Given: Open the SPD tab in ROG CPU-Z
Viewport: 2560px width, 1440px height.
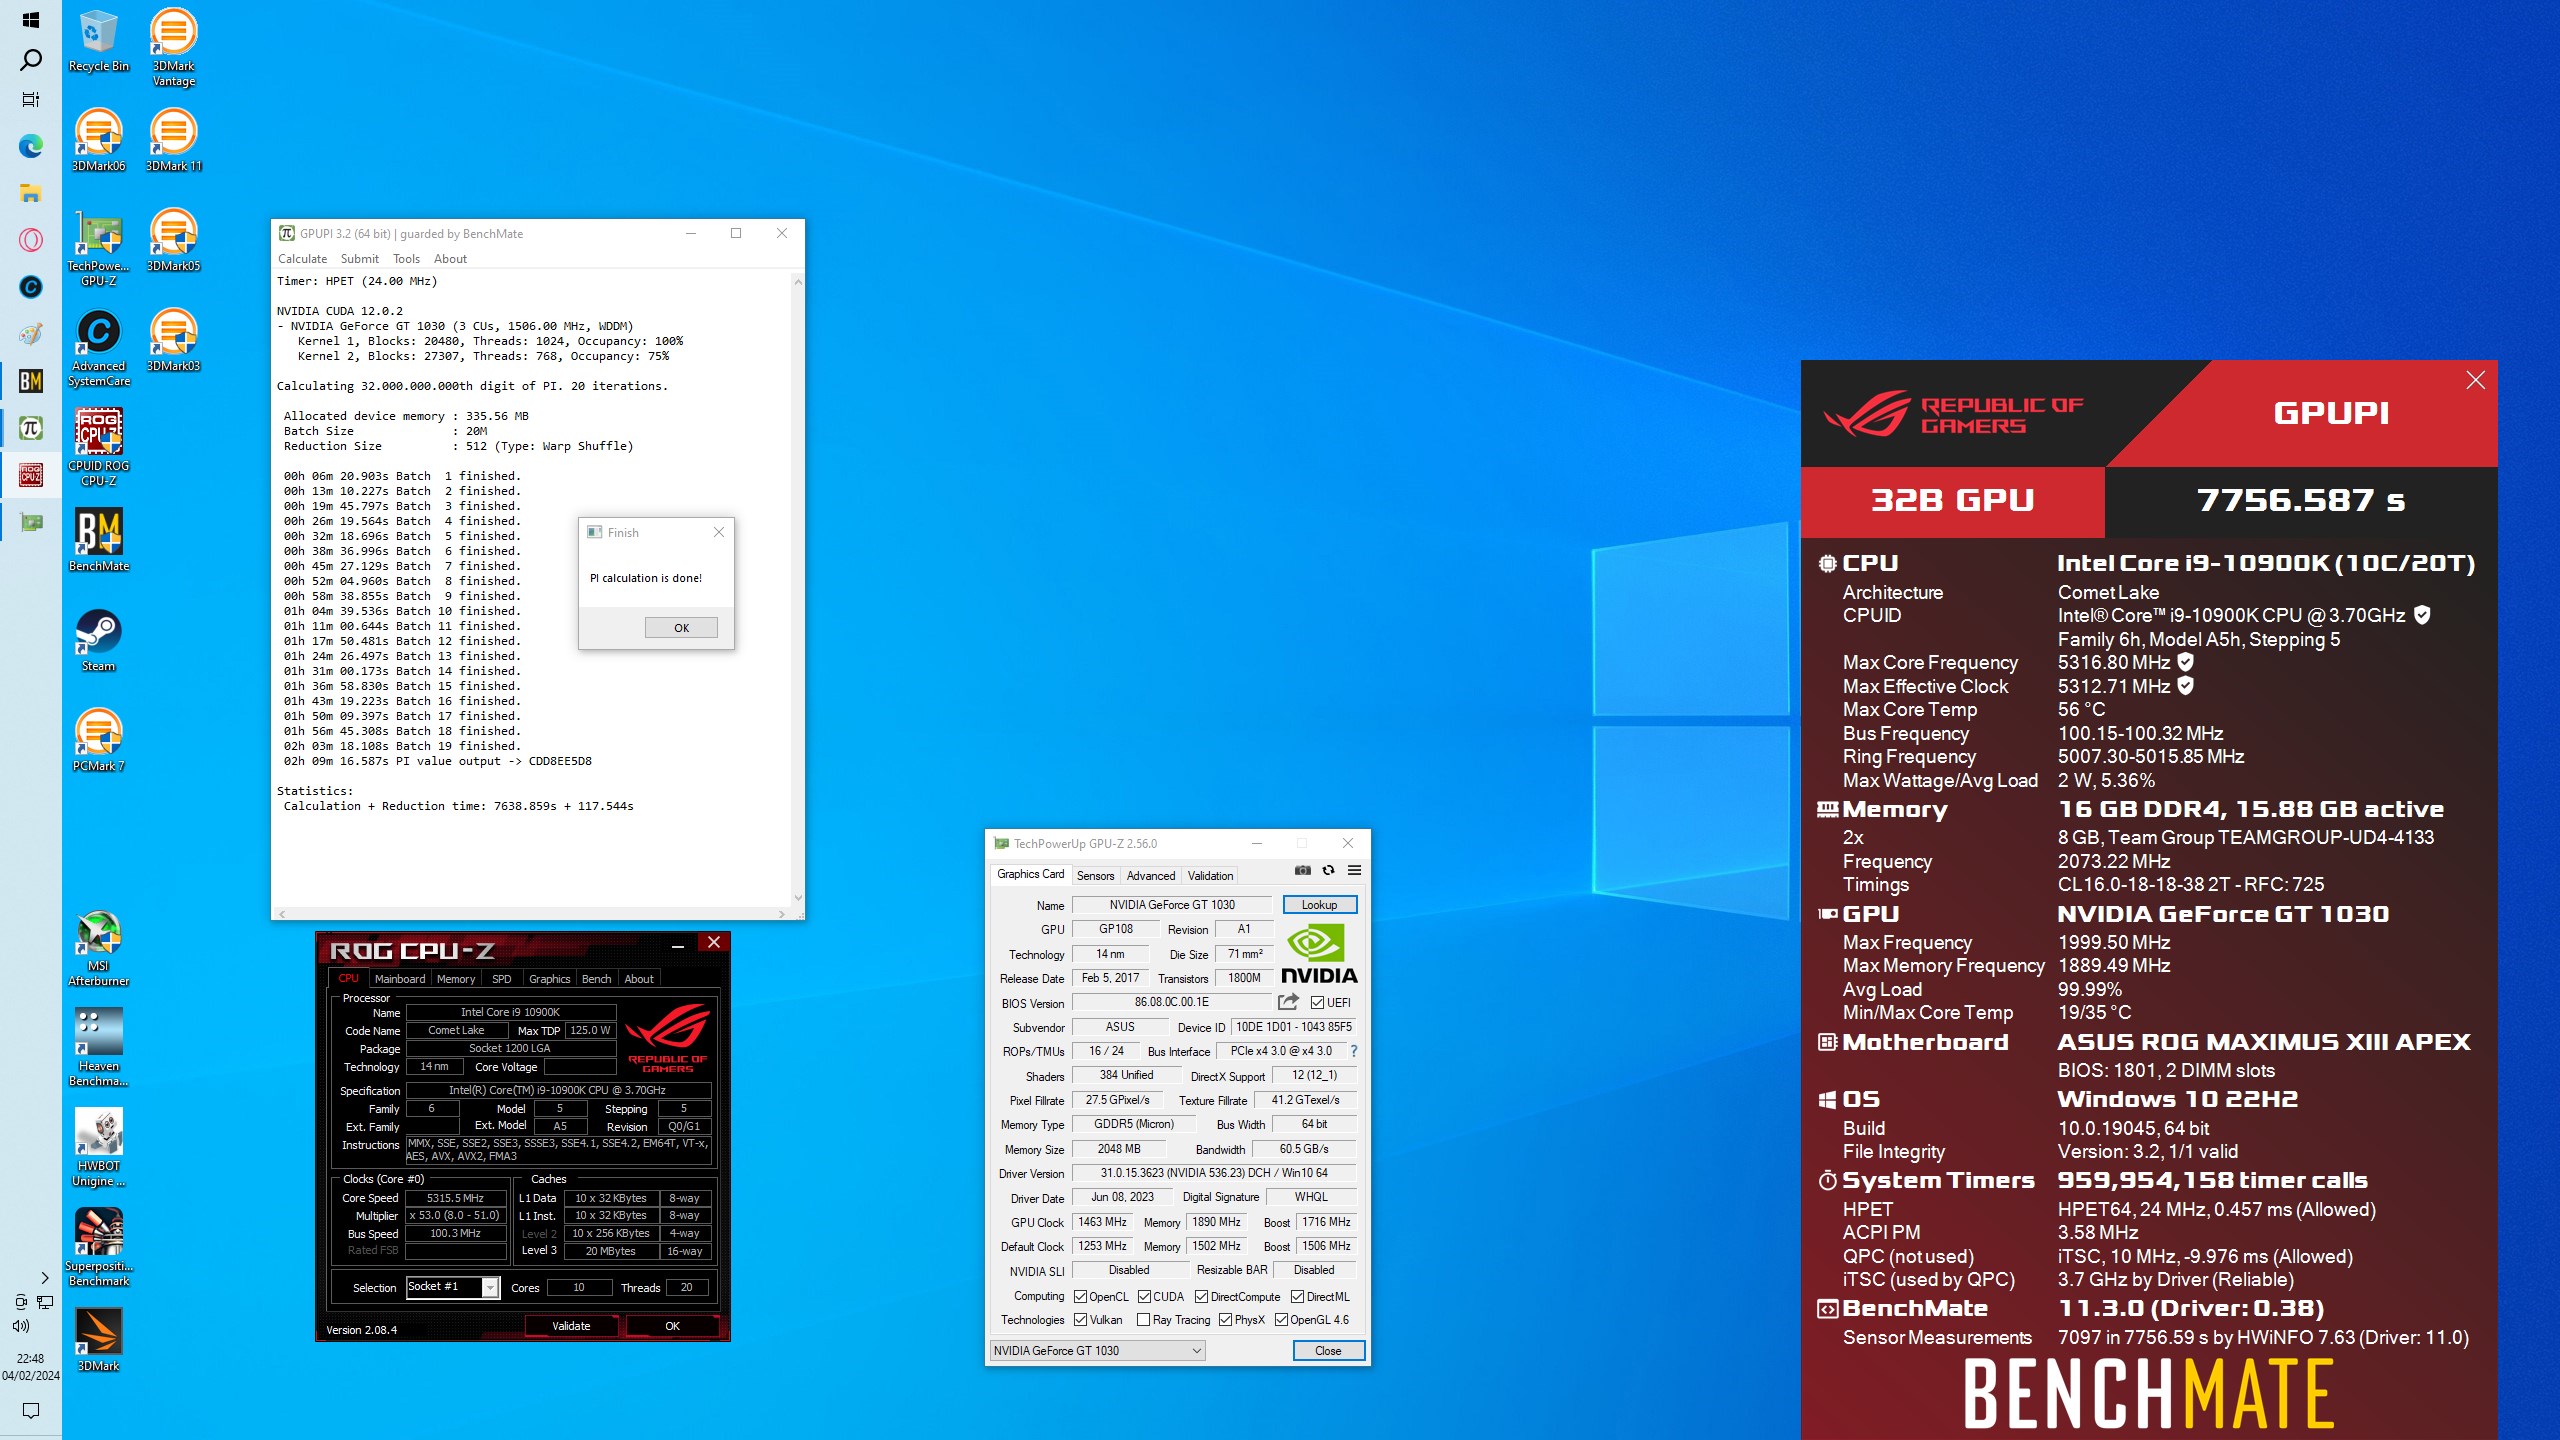Looking at the screenshot, I should point(502,978).
